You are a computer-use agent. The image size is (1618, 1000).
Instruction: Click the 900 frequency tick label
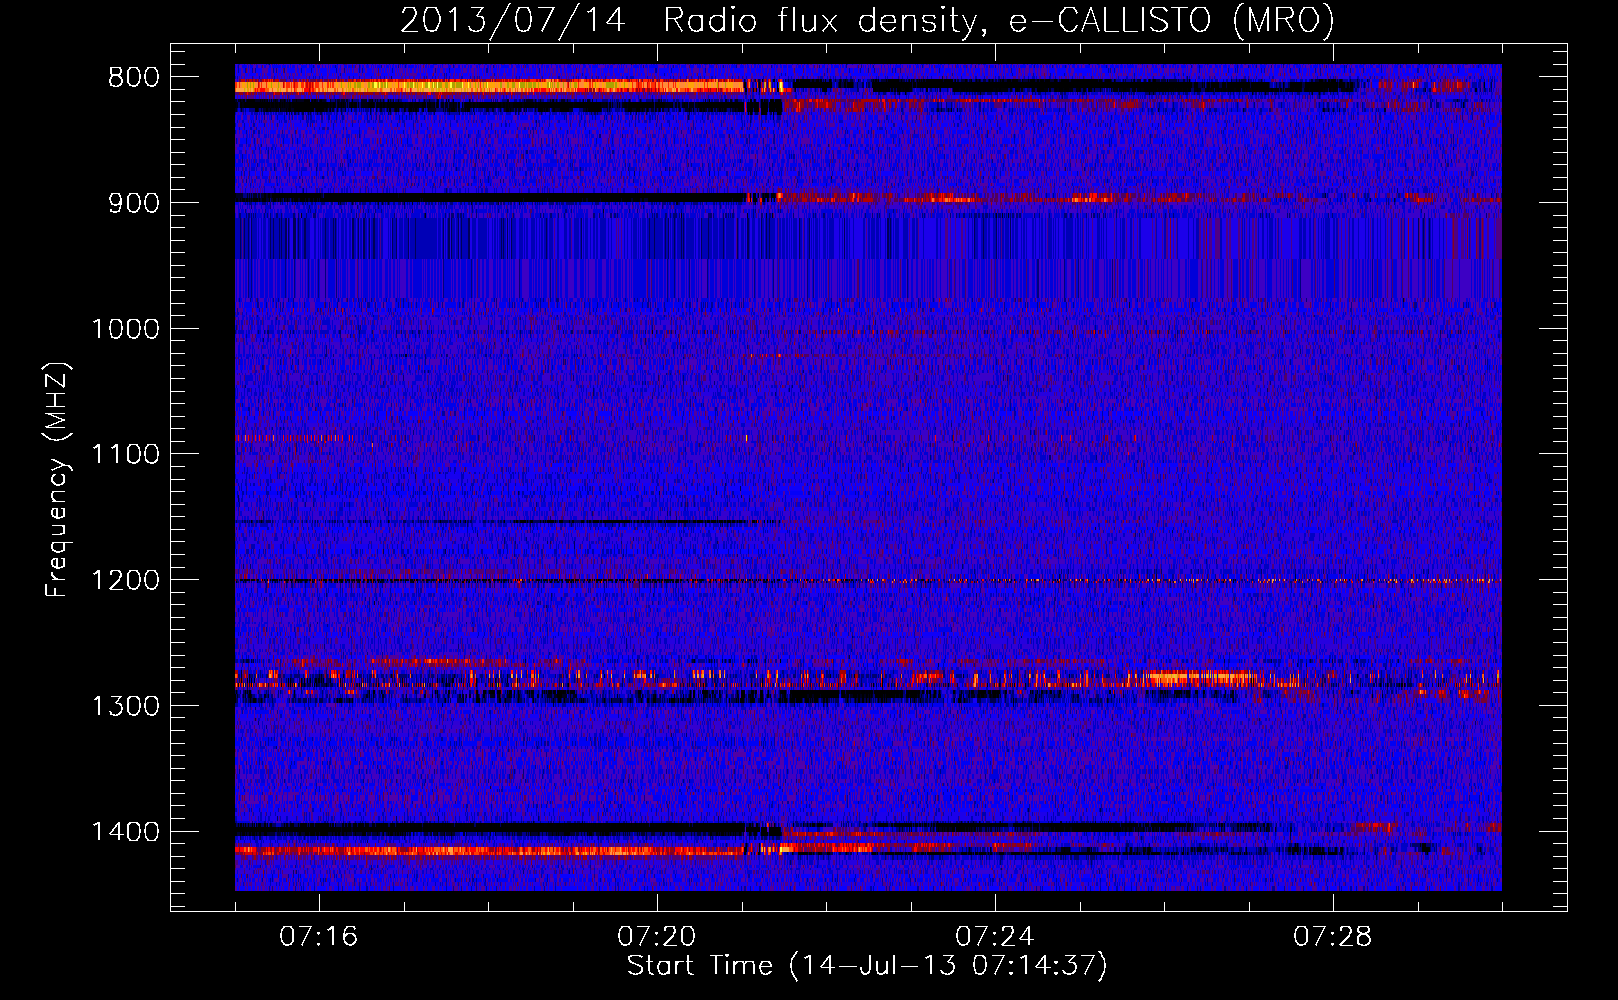pos(134,204)
